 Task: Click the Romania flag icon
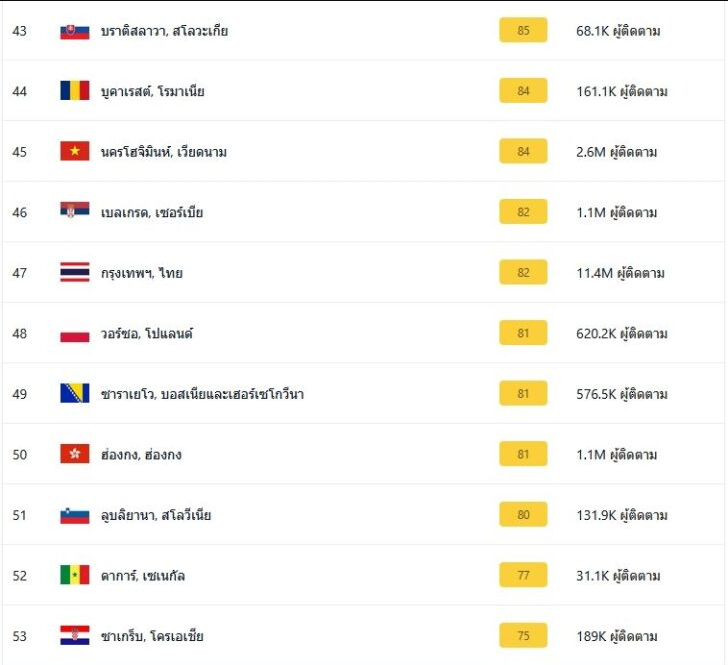75,91
